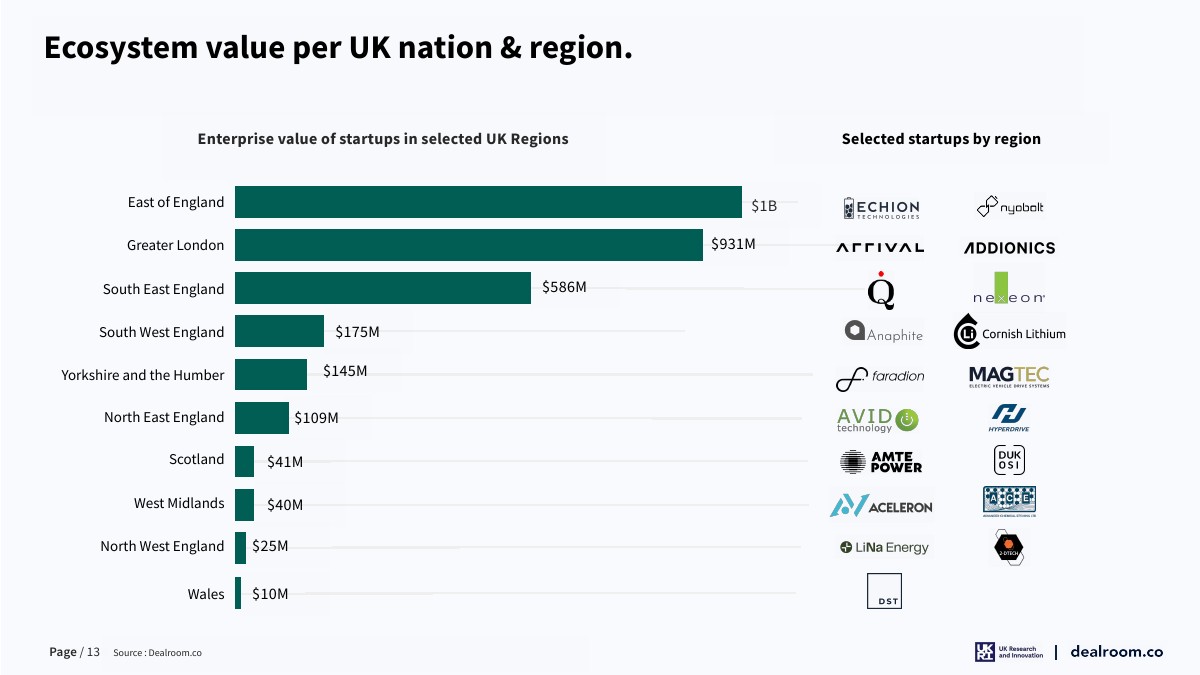Select the Arrival logo
This screenshot has width=1200, height=675.
[x=880, y=247]
